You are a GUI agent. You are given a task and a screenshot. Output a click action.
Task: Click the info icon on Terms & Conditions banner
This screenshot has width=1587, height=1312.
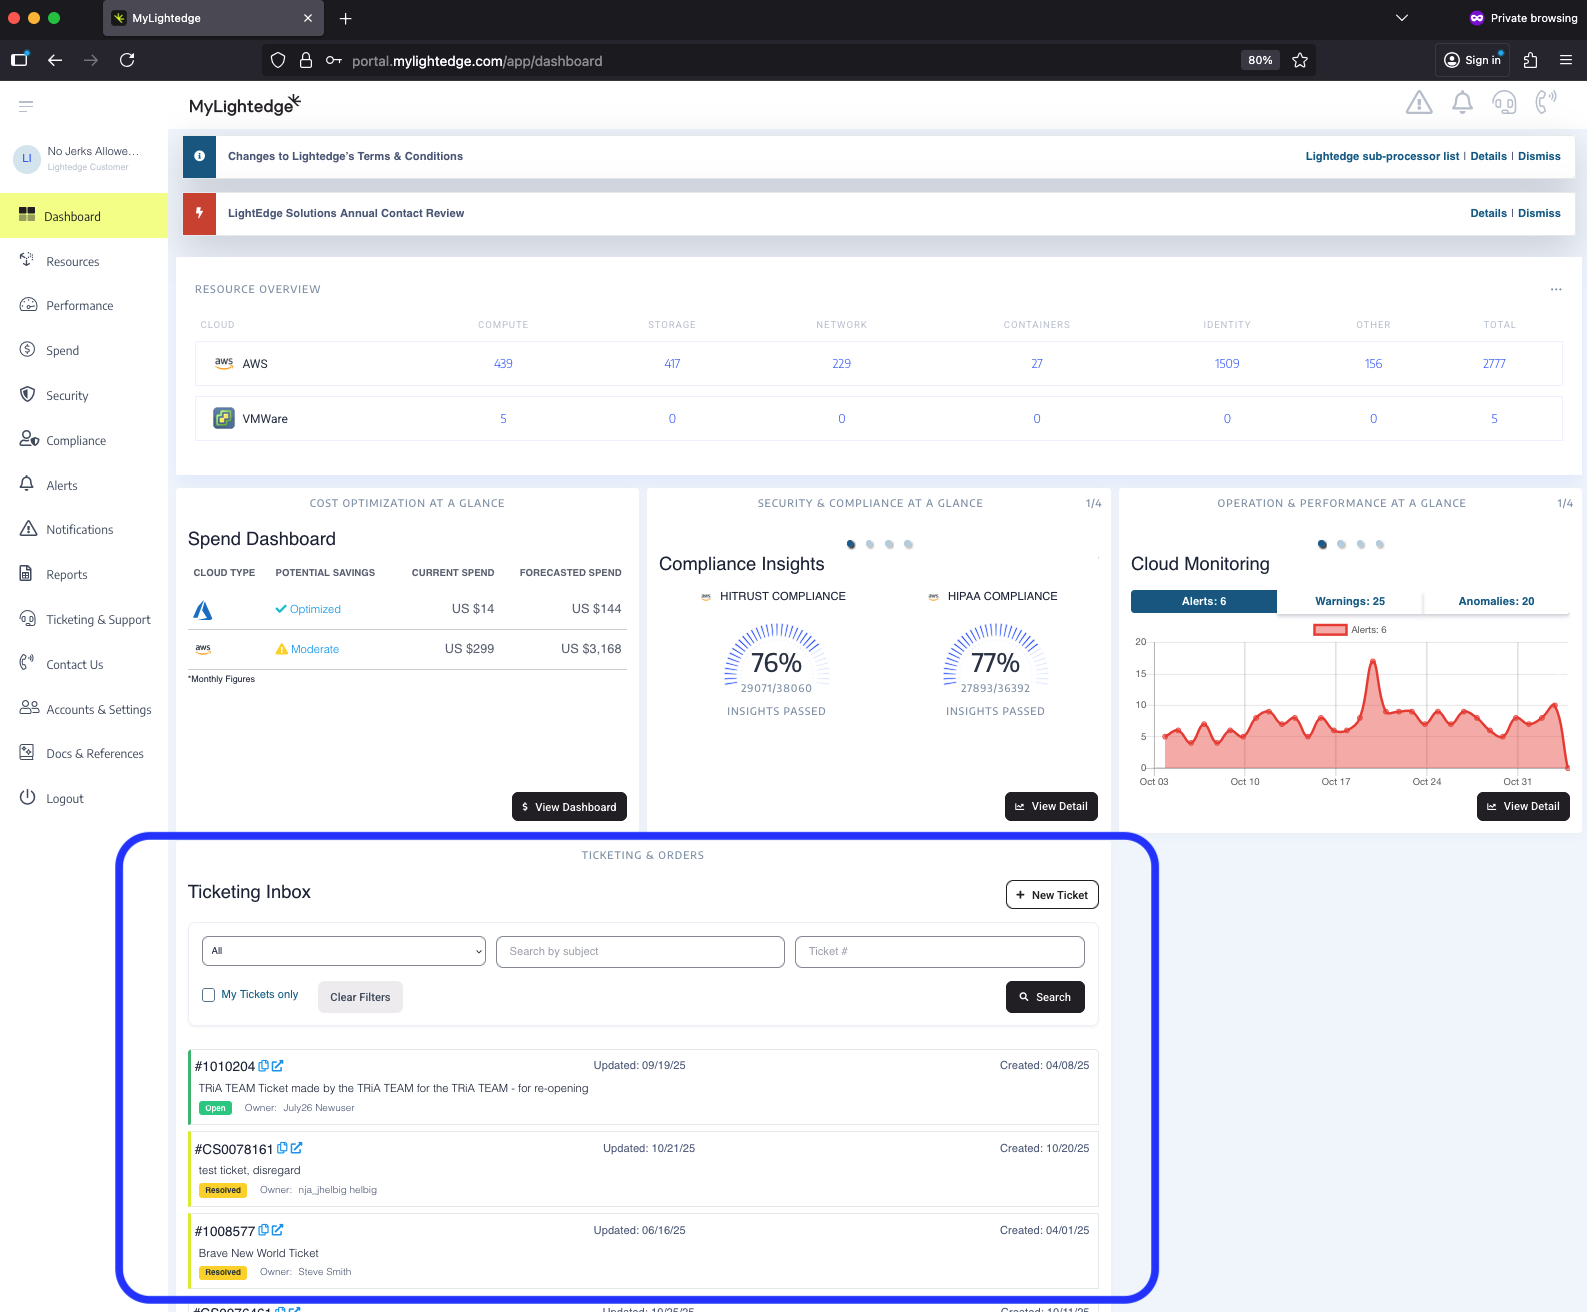click(199, 156)
